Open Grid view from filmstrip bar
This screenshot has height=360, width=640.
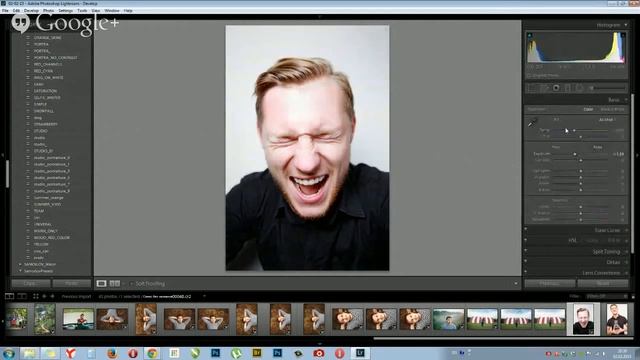click(36, 296)
